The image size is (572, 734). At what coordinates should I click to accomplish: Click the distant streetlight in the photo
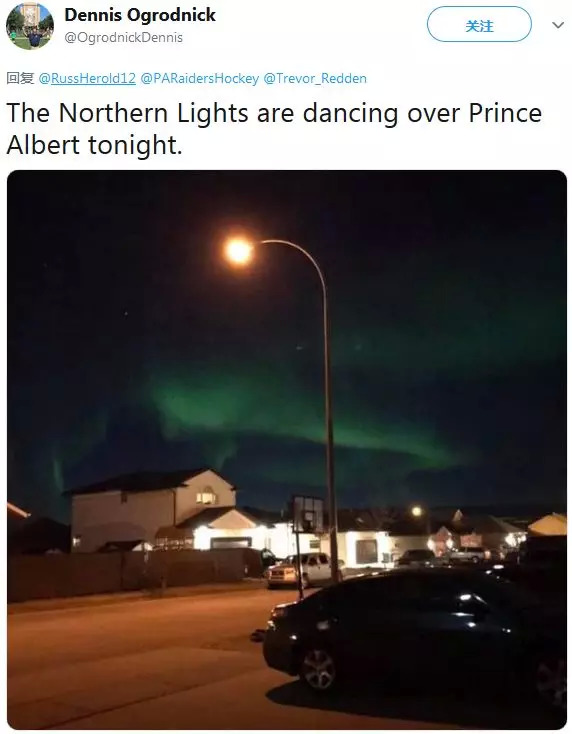coord(417,511)
